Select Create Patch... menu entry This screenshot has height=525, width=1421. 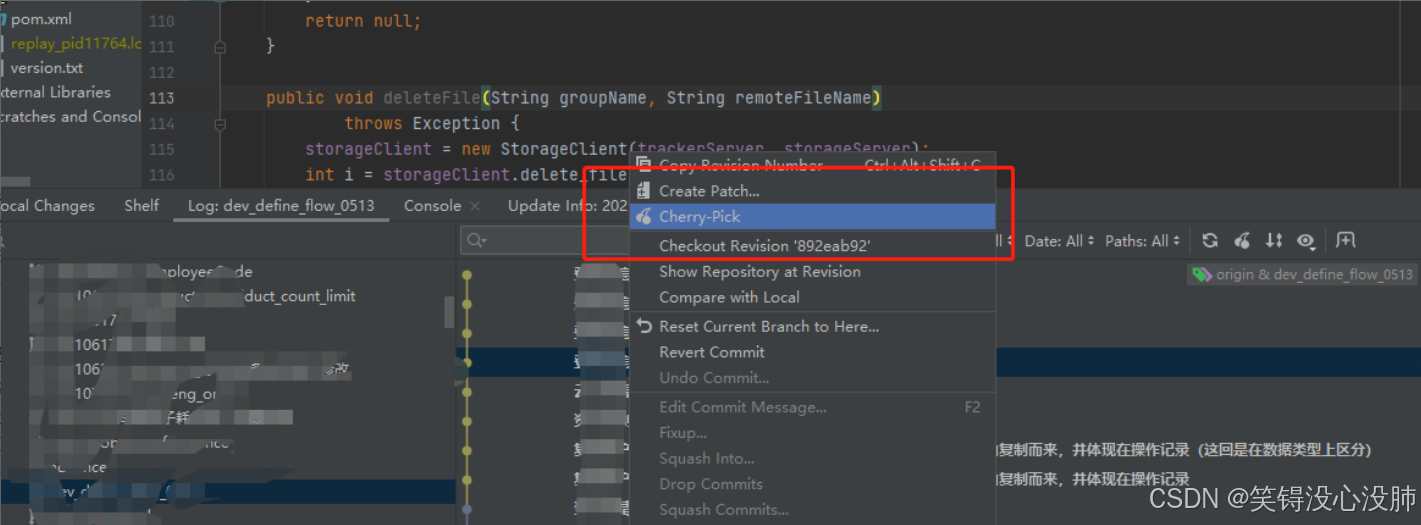click(709, 191)
